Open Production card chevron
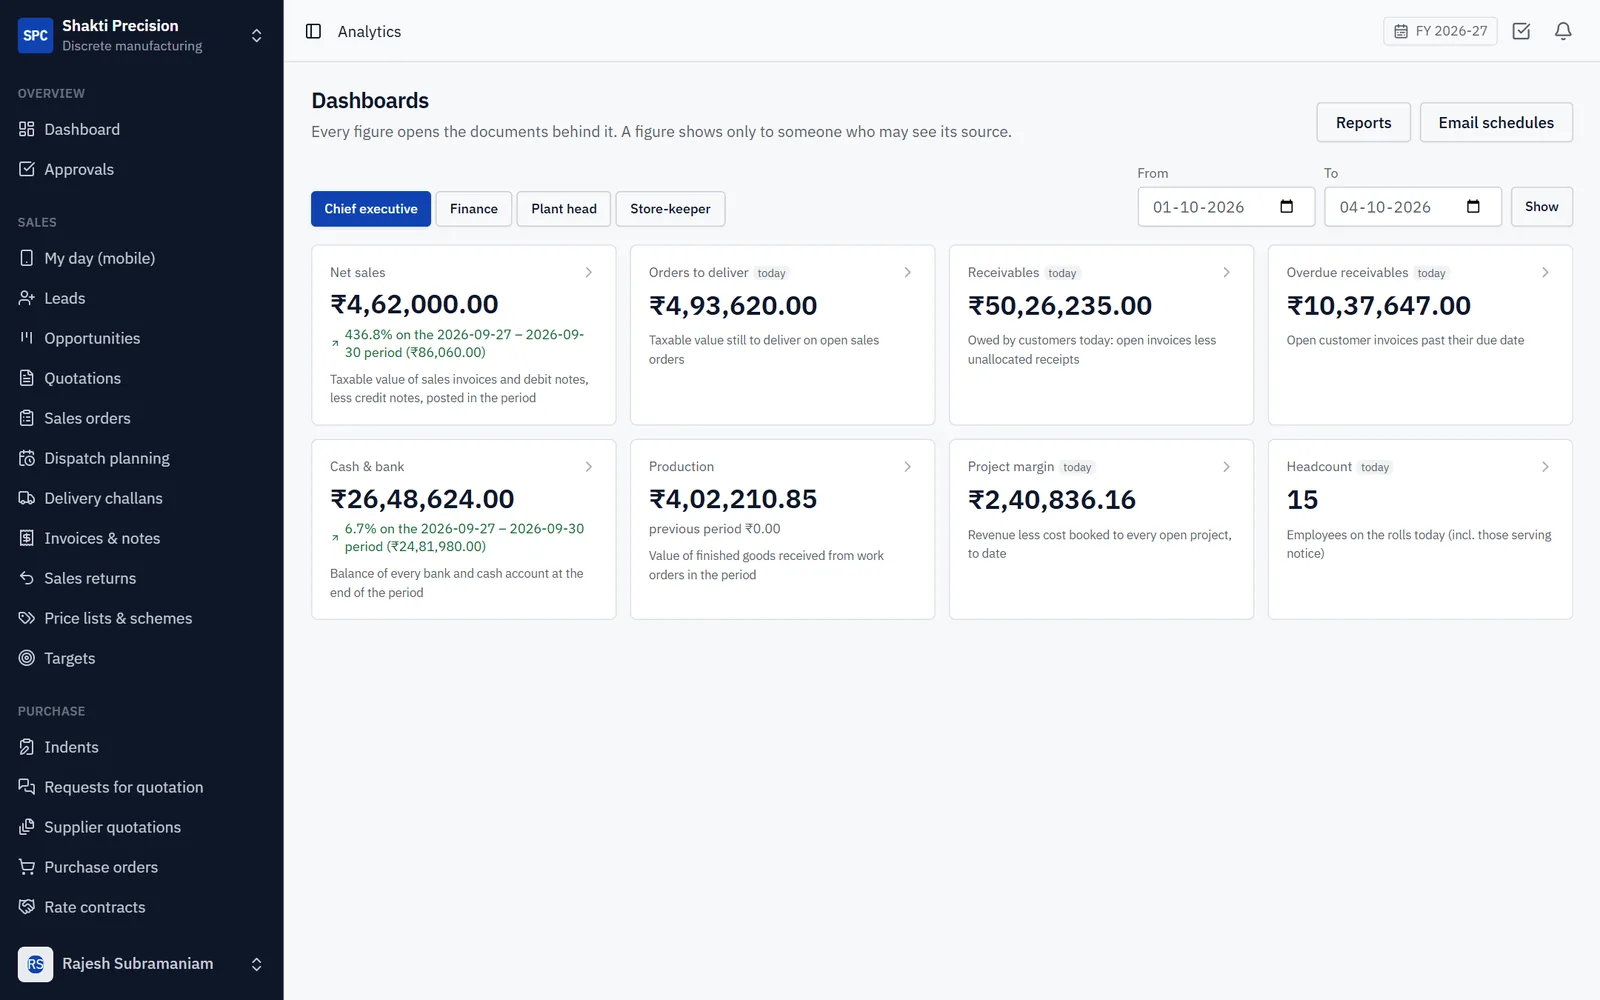The image size is (1600, 1000). point(907,466)
